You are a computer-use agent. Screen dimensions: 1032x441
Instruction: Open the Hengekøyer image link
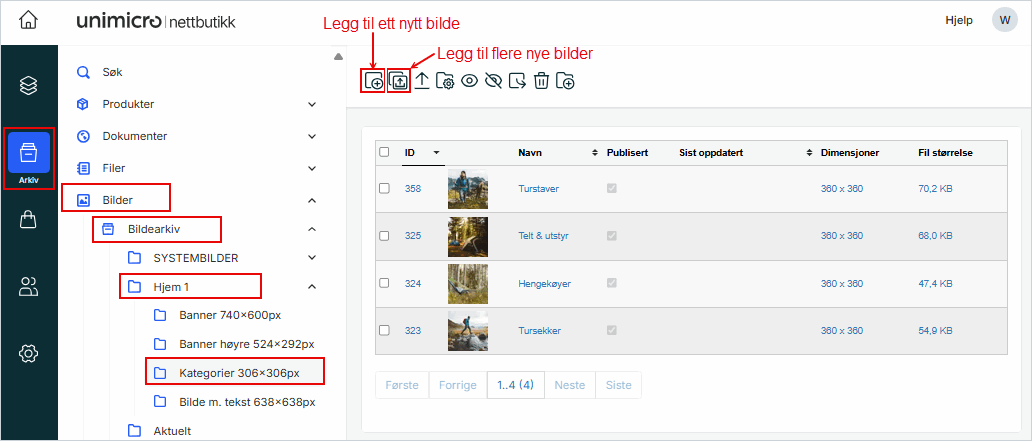(544, 284)
